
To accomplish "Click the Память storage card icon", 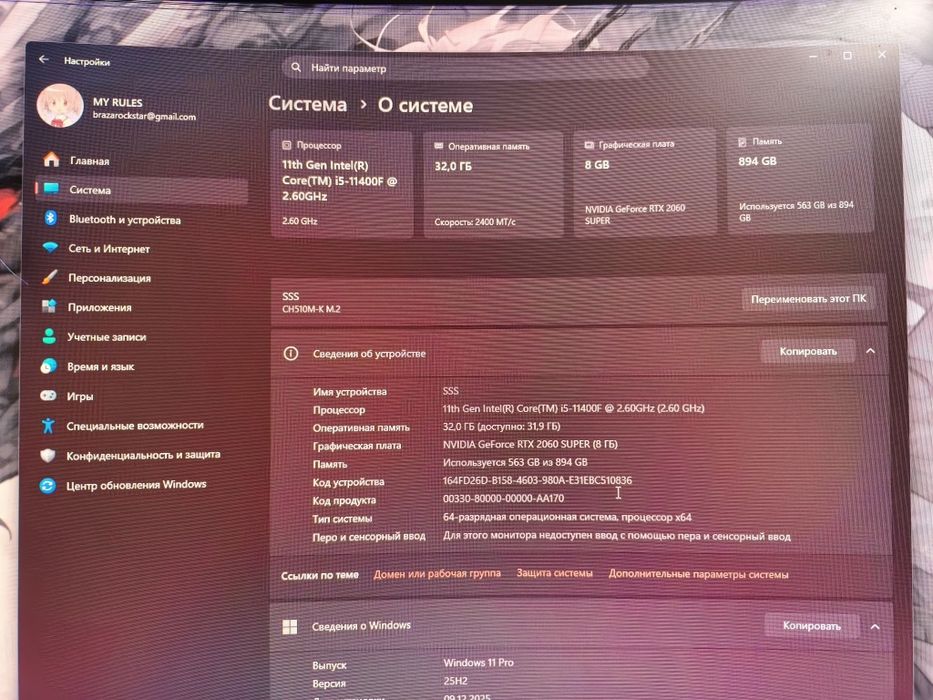I will [742, 142].
